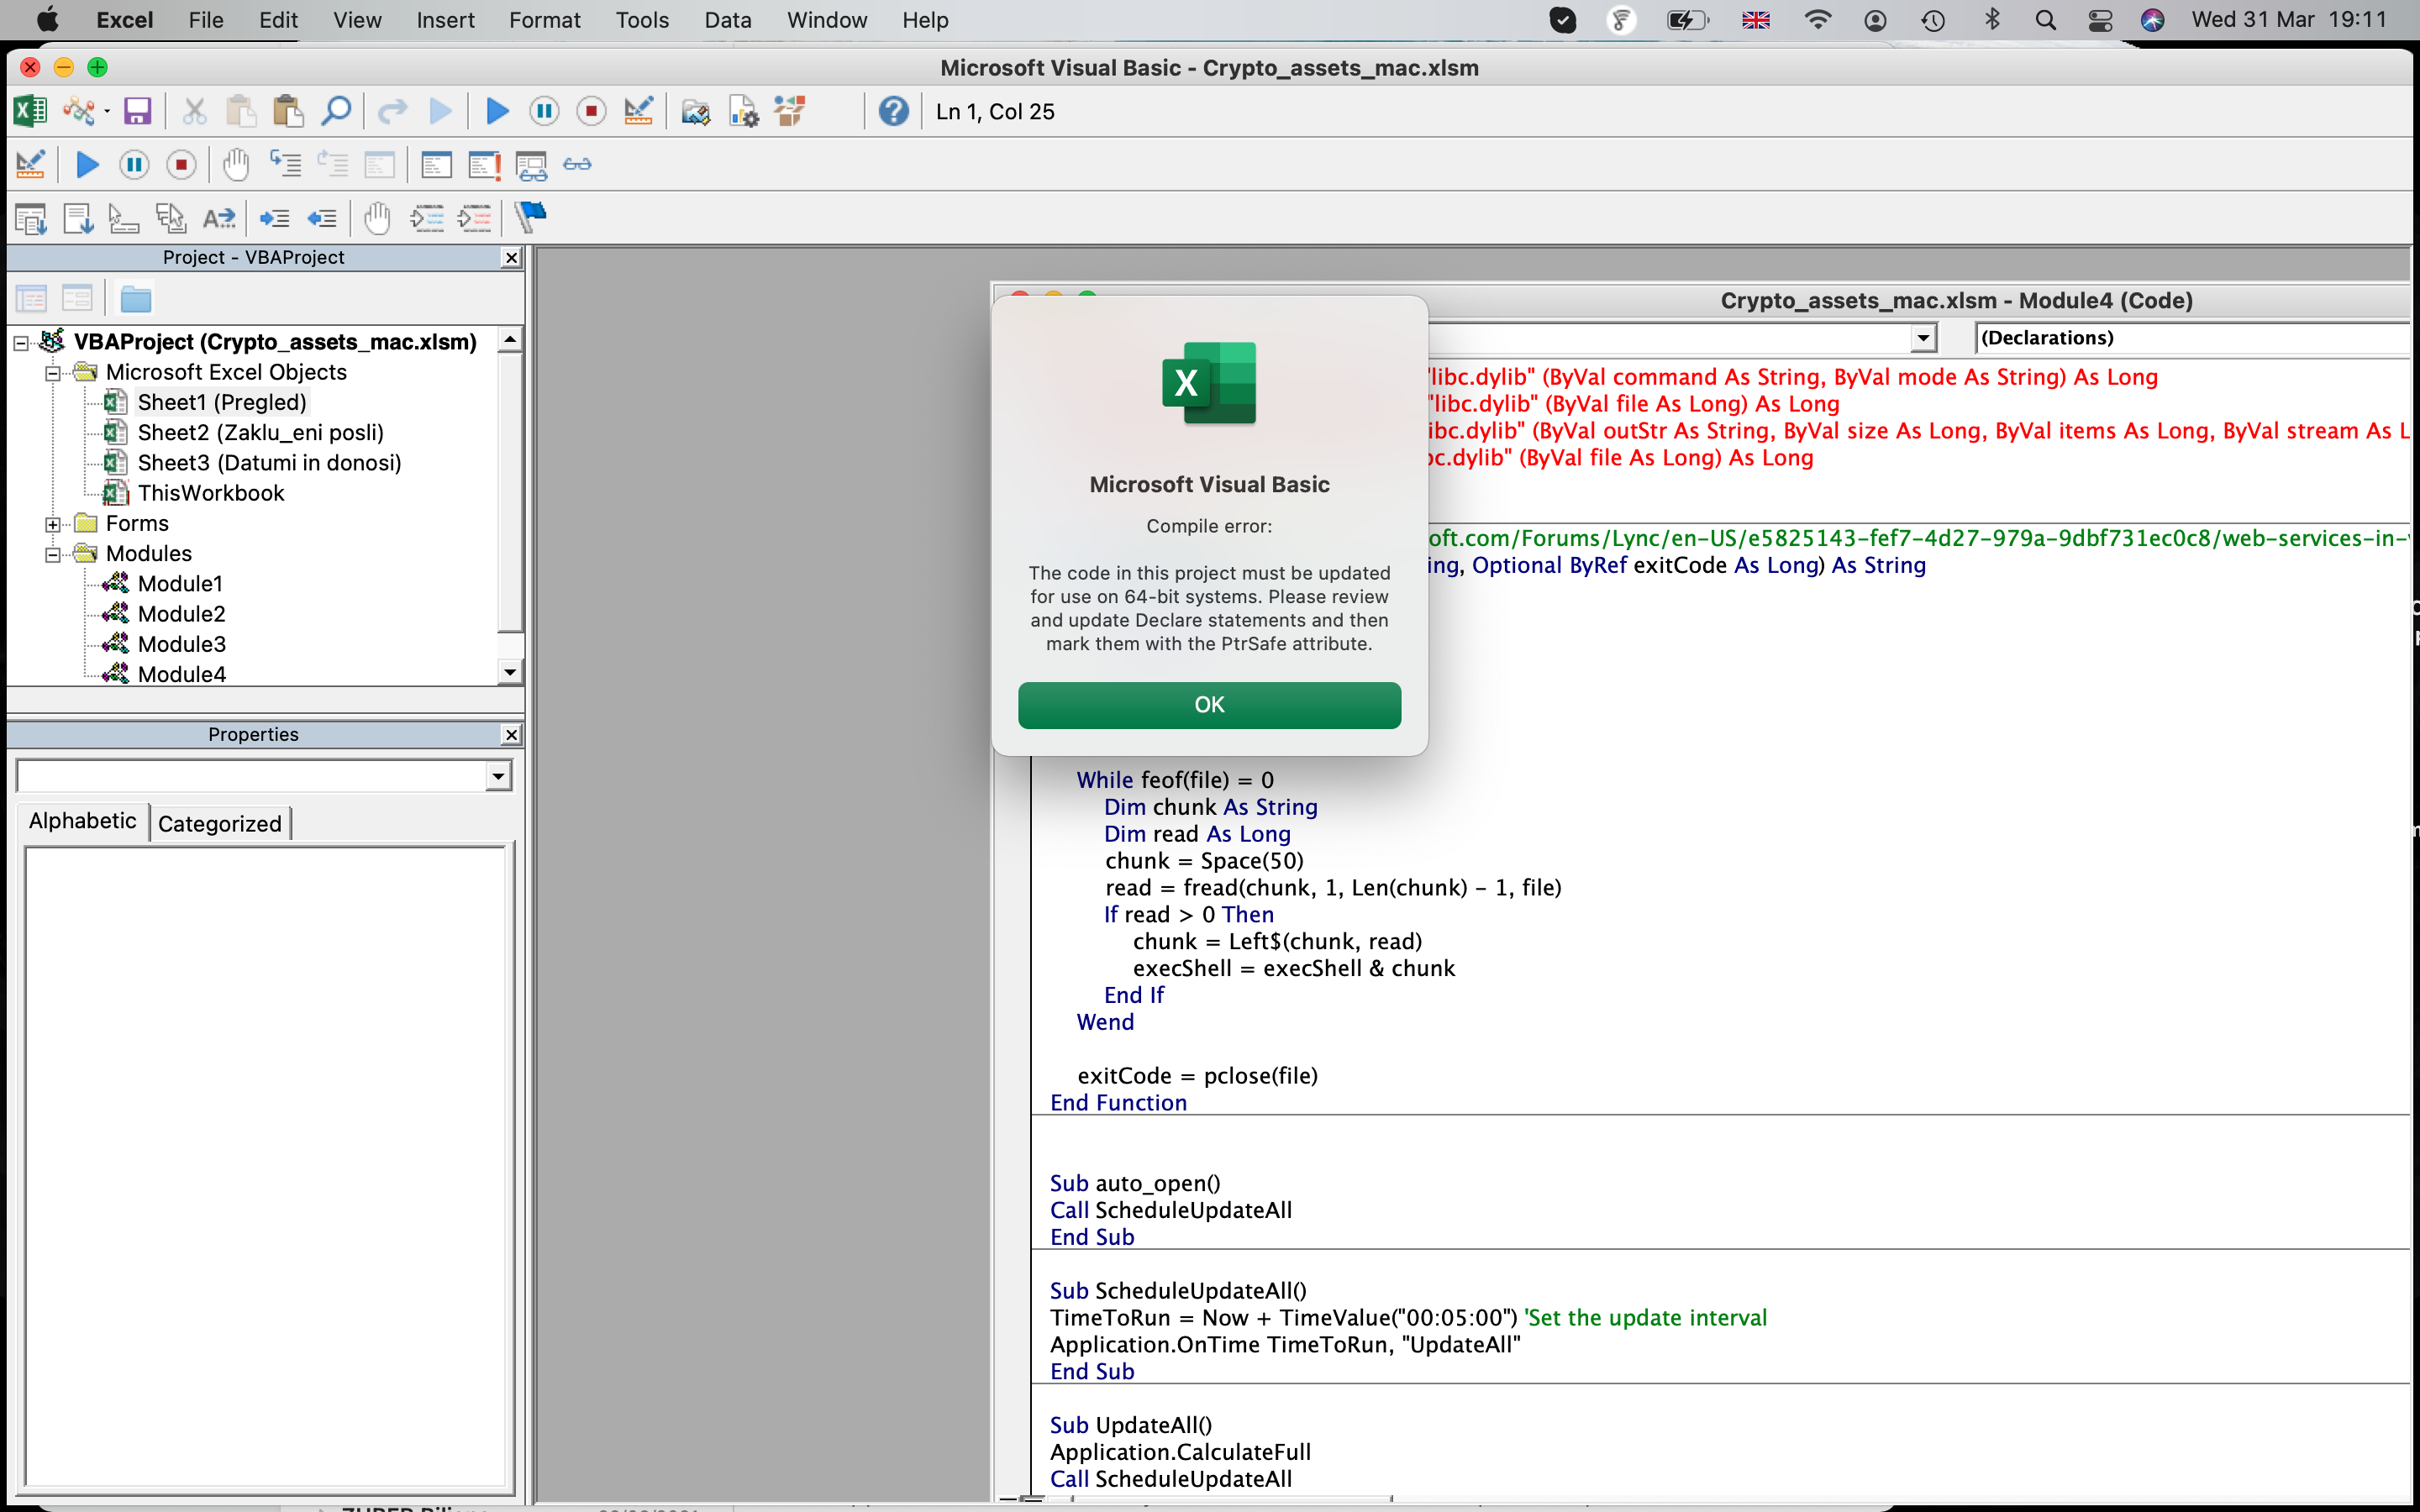Select Module2 in project tree
The image size is (2420, 1512).
[181, 614]
